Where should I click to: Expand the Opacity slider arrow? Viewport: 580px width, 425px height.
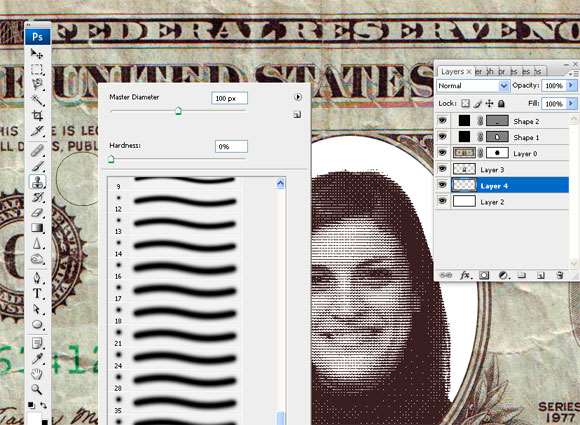coord(571,85)
